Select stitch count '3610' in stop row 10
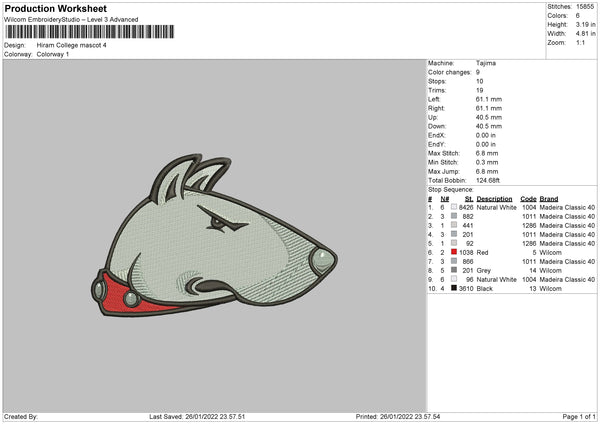Image resolution: width=600 pixels, height=424 pixels. click(x=466, y=289)
